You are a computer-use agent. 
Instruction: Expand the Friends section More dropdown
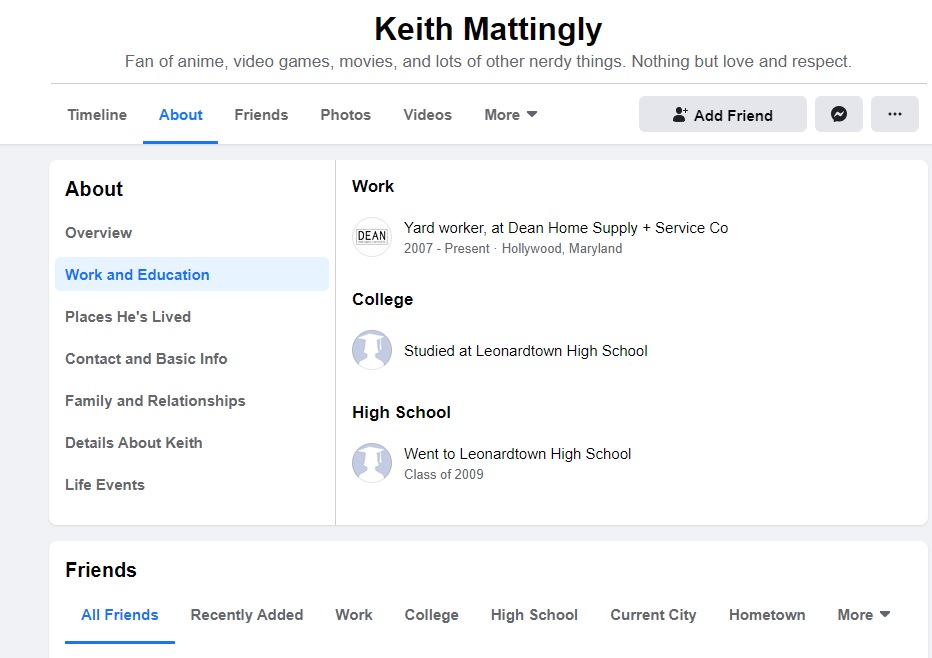[864, 615]
